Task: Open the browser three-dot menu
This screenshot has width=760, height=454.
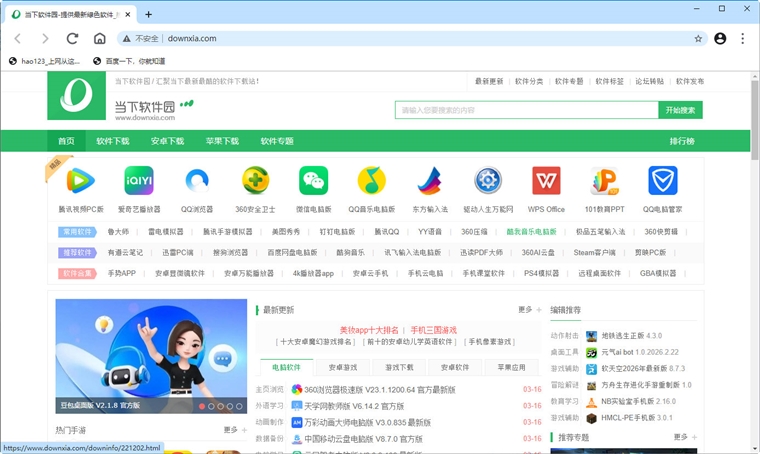Action: click(743, 38)
